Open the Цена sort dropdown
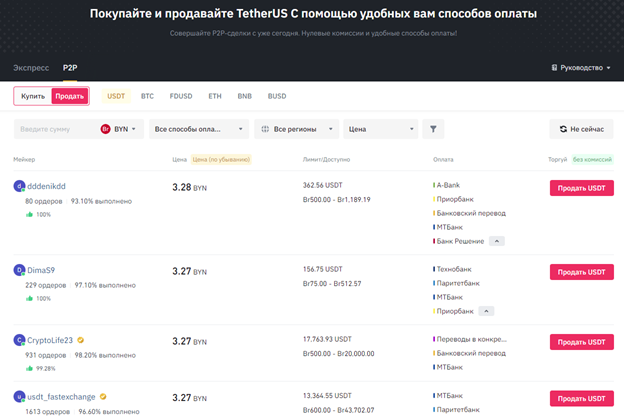 (380, 129)
